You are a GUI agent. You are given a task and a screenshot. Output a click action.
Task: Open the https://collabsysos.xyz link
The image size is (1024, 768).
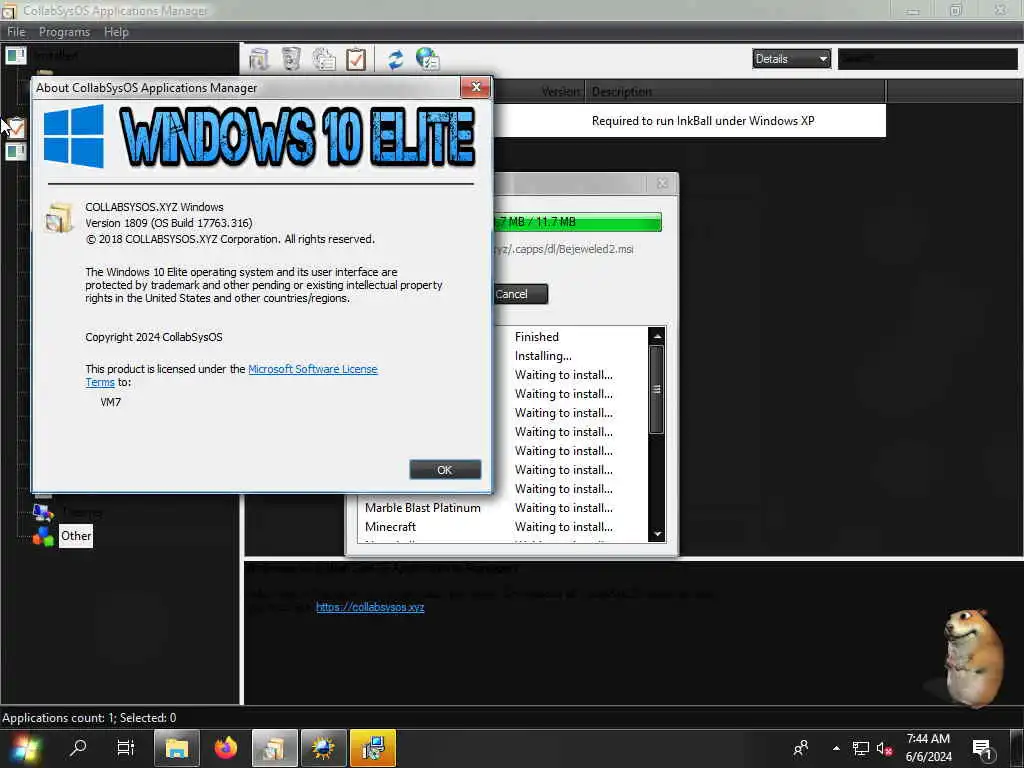pyautogui.click(x=370, y=607)
